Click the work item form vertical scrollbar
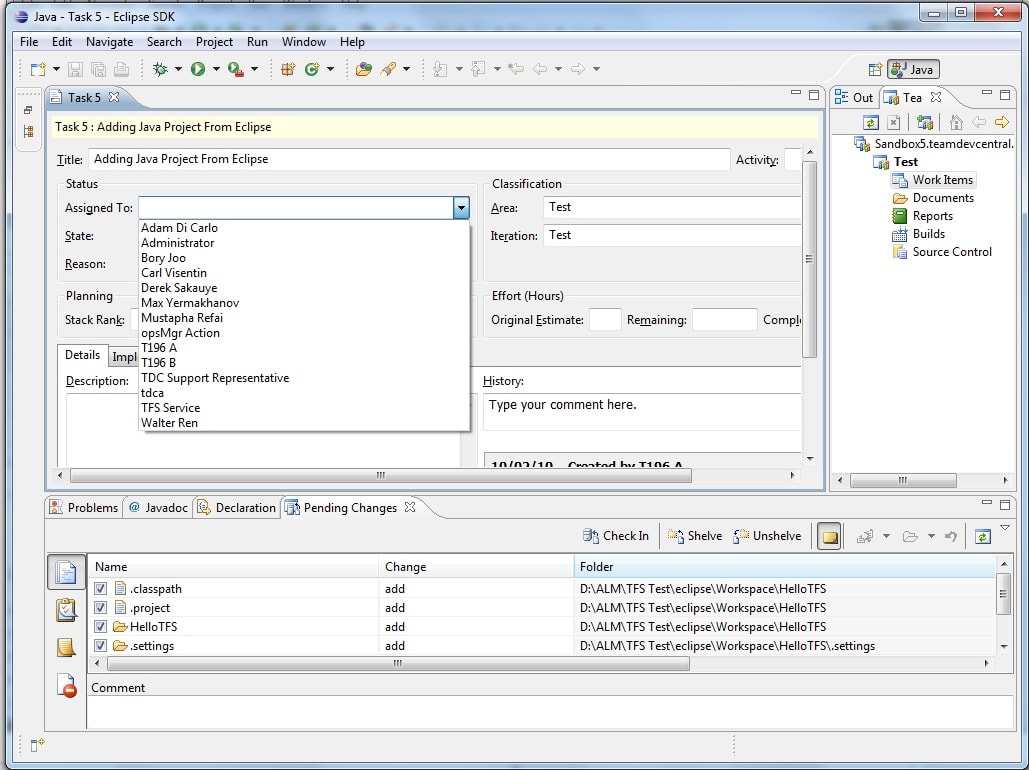 click(810, 259)
